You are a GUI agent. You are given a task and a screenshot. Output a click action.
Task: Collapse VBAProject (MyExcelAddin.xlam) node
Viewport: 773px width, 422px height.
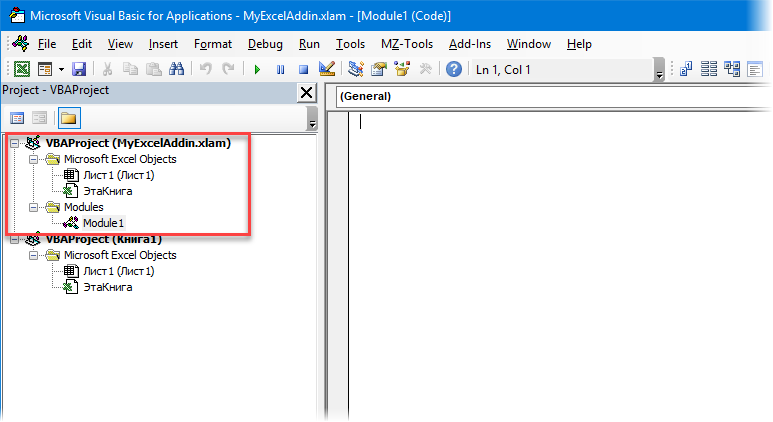point(15,143)
